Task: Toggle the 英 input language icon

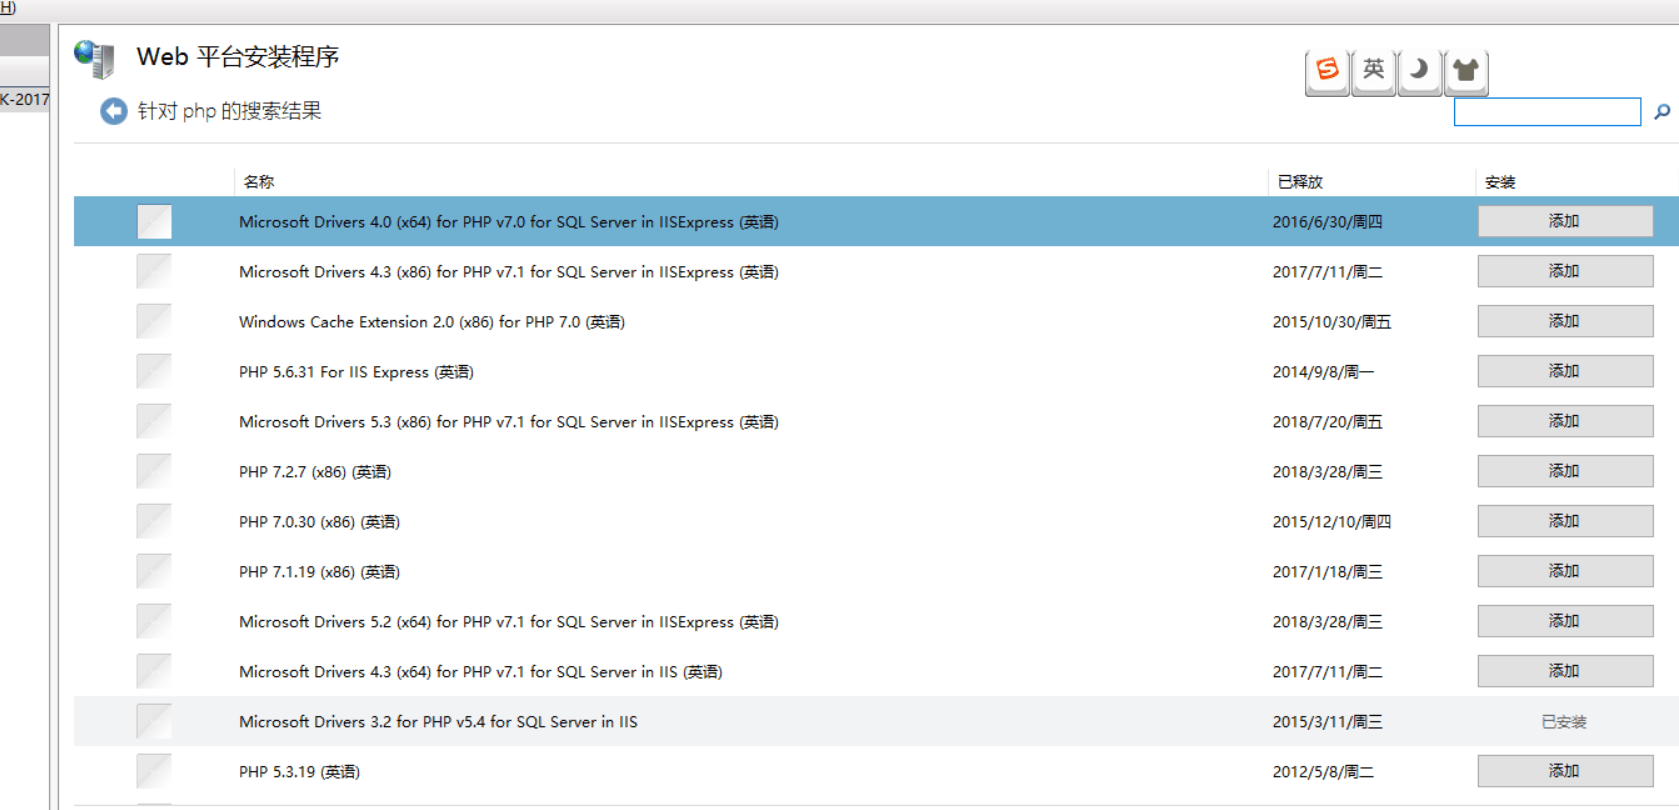Action: [1373, 70]
